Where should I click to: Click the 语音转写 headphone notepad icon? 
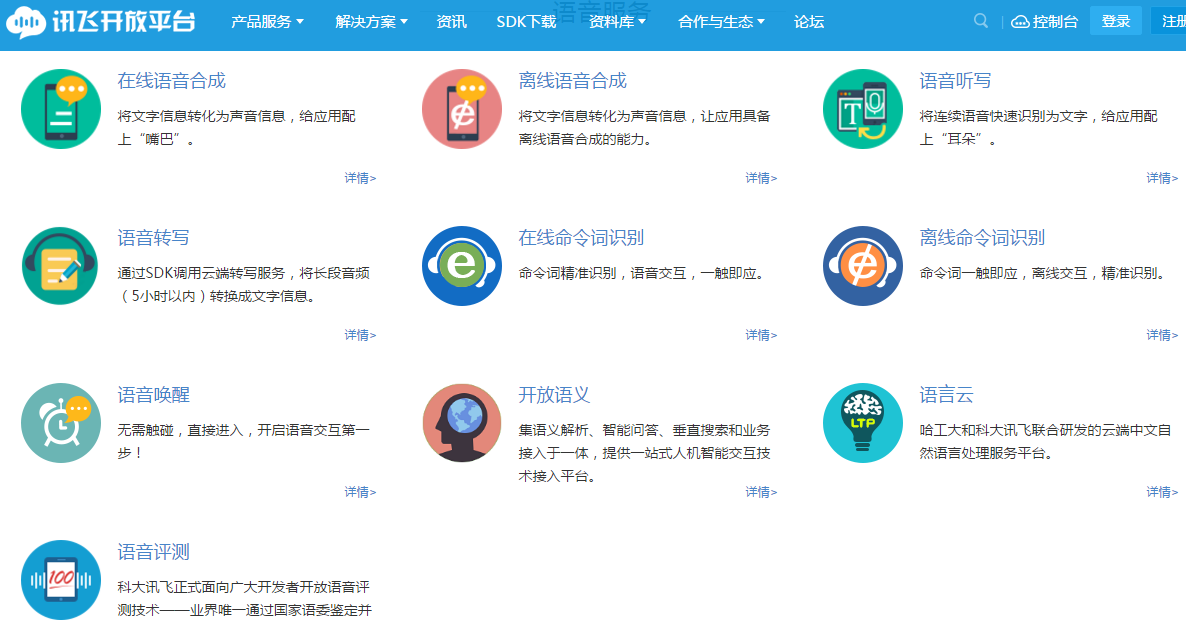pyautogui.click(x=61, y=266)
